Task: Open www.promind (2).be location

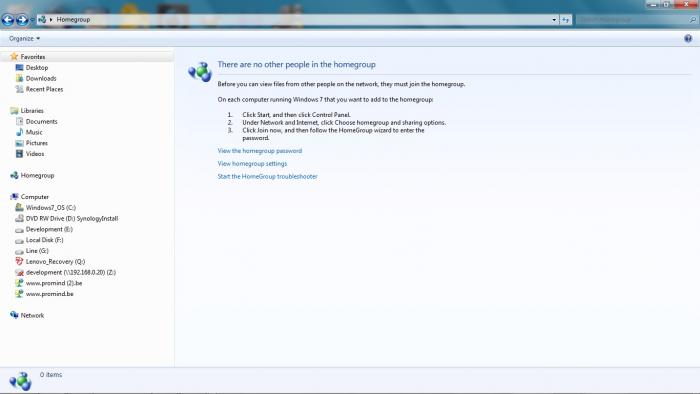Action: [x=54, y=283]
